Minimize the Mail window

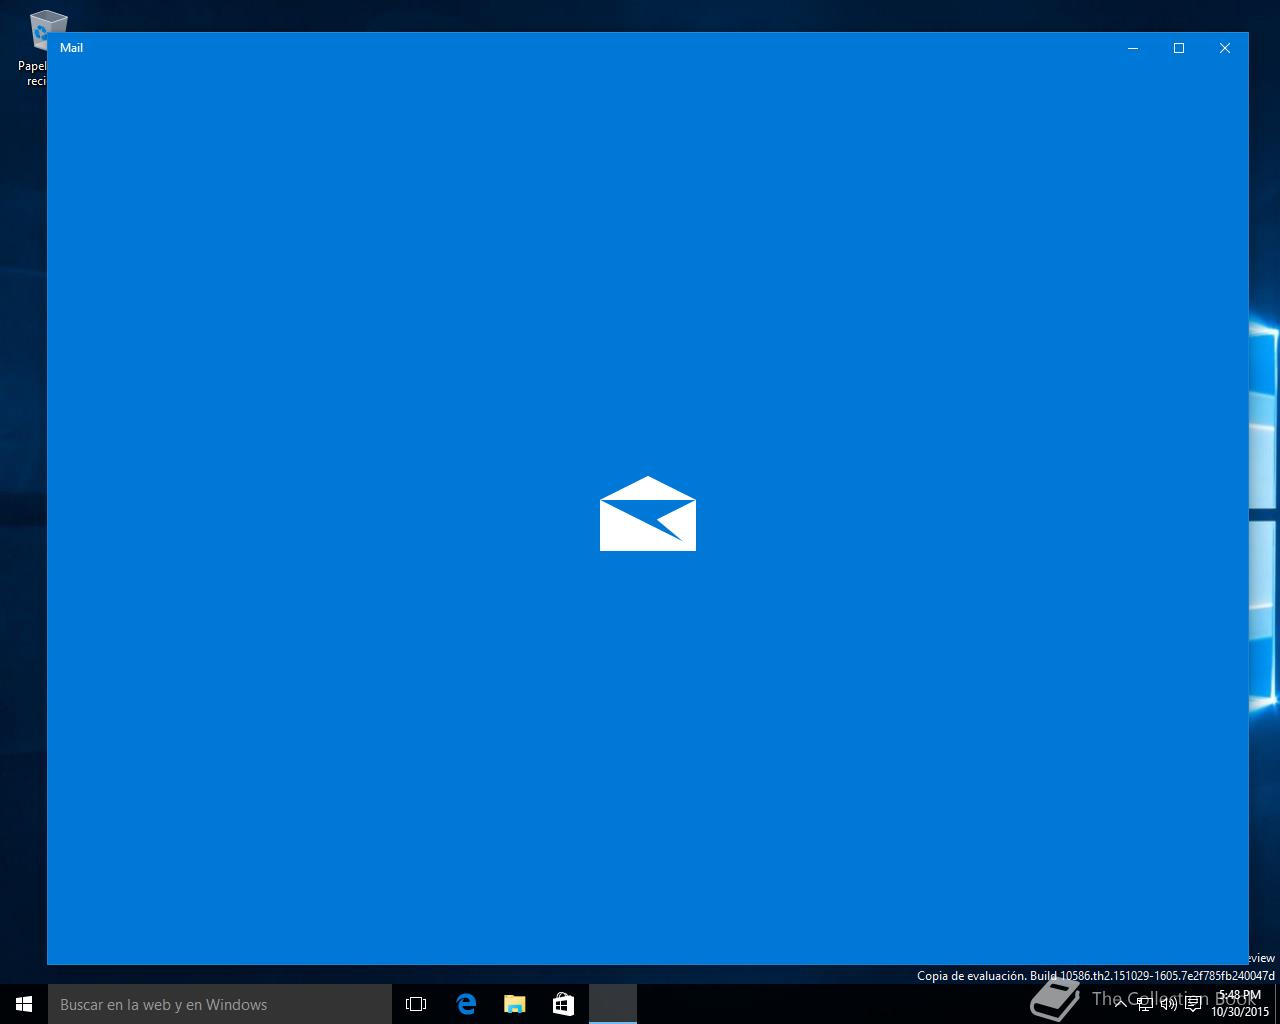(x=1133, y=48)
